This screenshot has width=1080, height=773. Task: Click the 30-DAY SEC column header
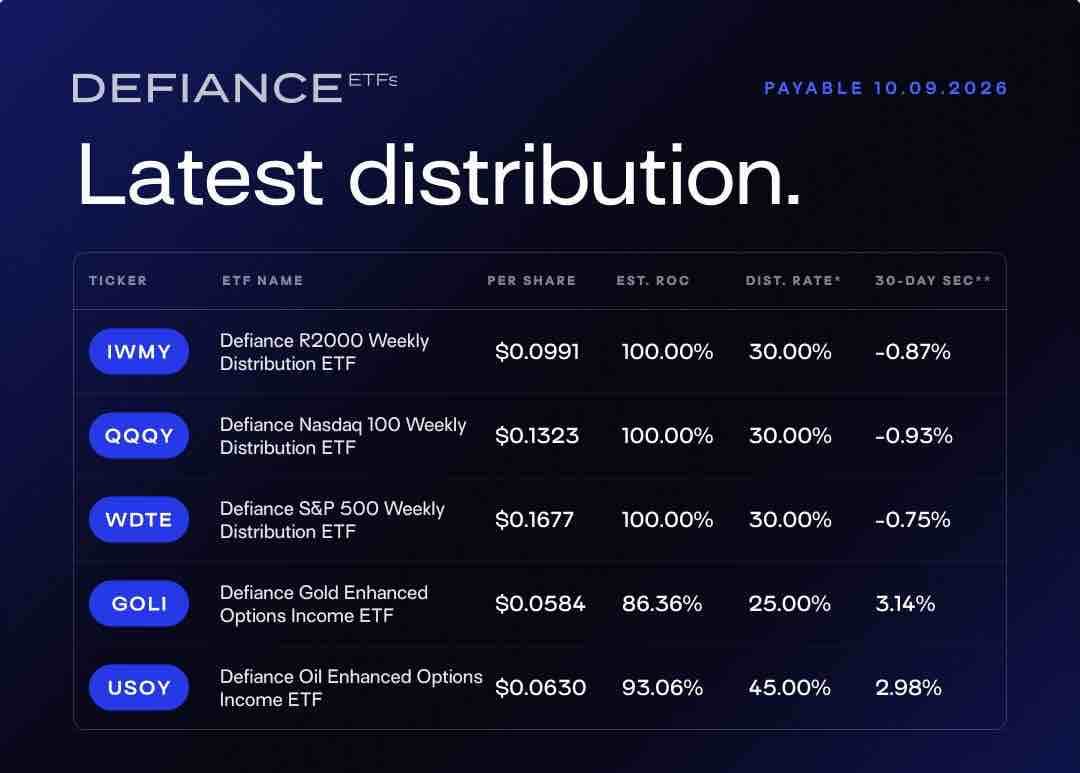[933, 280]
